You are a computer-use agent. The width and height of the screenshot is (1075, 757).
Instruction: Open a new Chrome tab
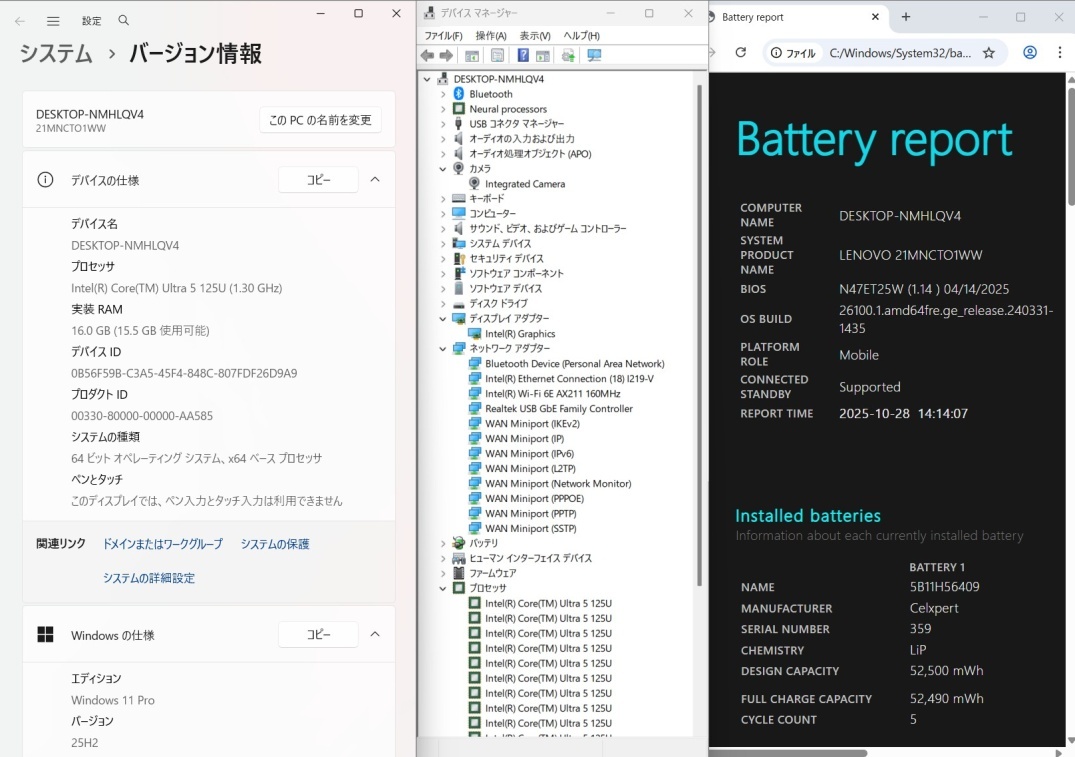click(x=906, y=17)
